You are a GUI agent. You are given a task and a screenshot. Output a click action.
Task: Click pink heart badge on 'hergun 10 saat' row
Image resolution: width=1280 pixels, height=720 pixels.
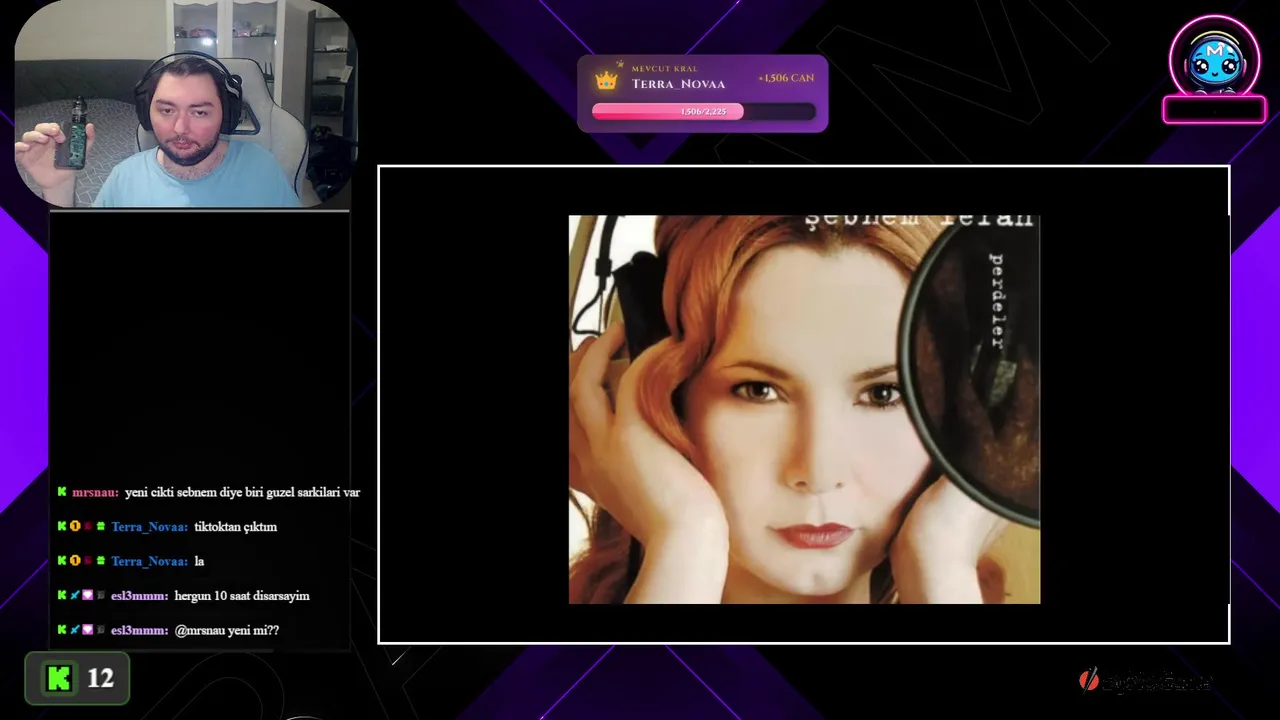tap(88, 595)
